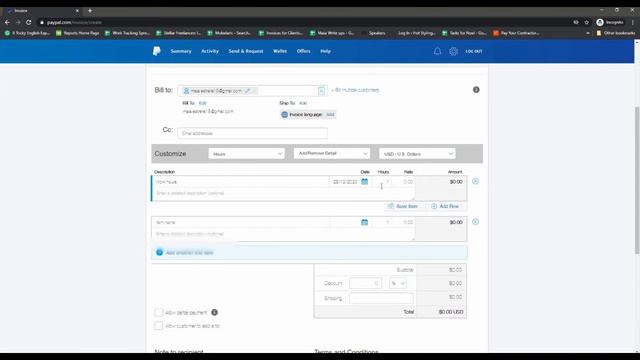Image resolution: width=640 pixels, height=360 pixels.
Task: Open the Send & Request menu
Action: point(246,51)
